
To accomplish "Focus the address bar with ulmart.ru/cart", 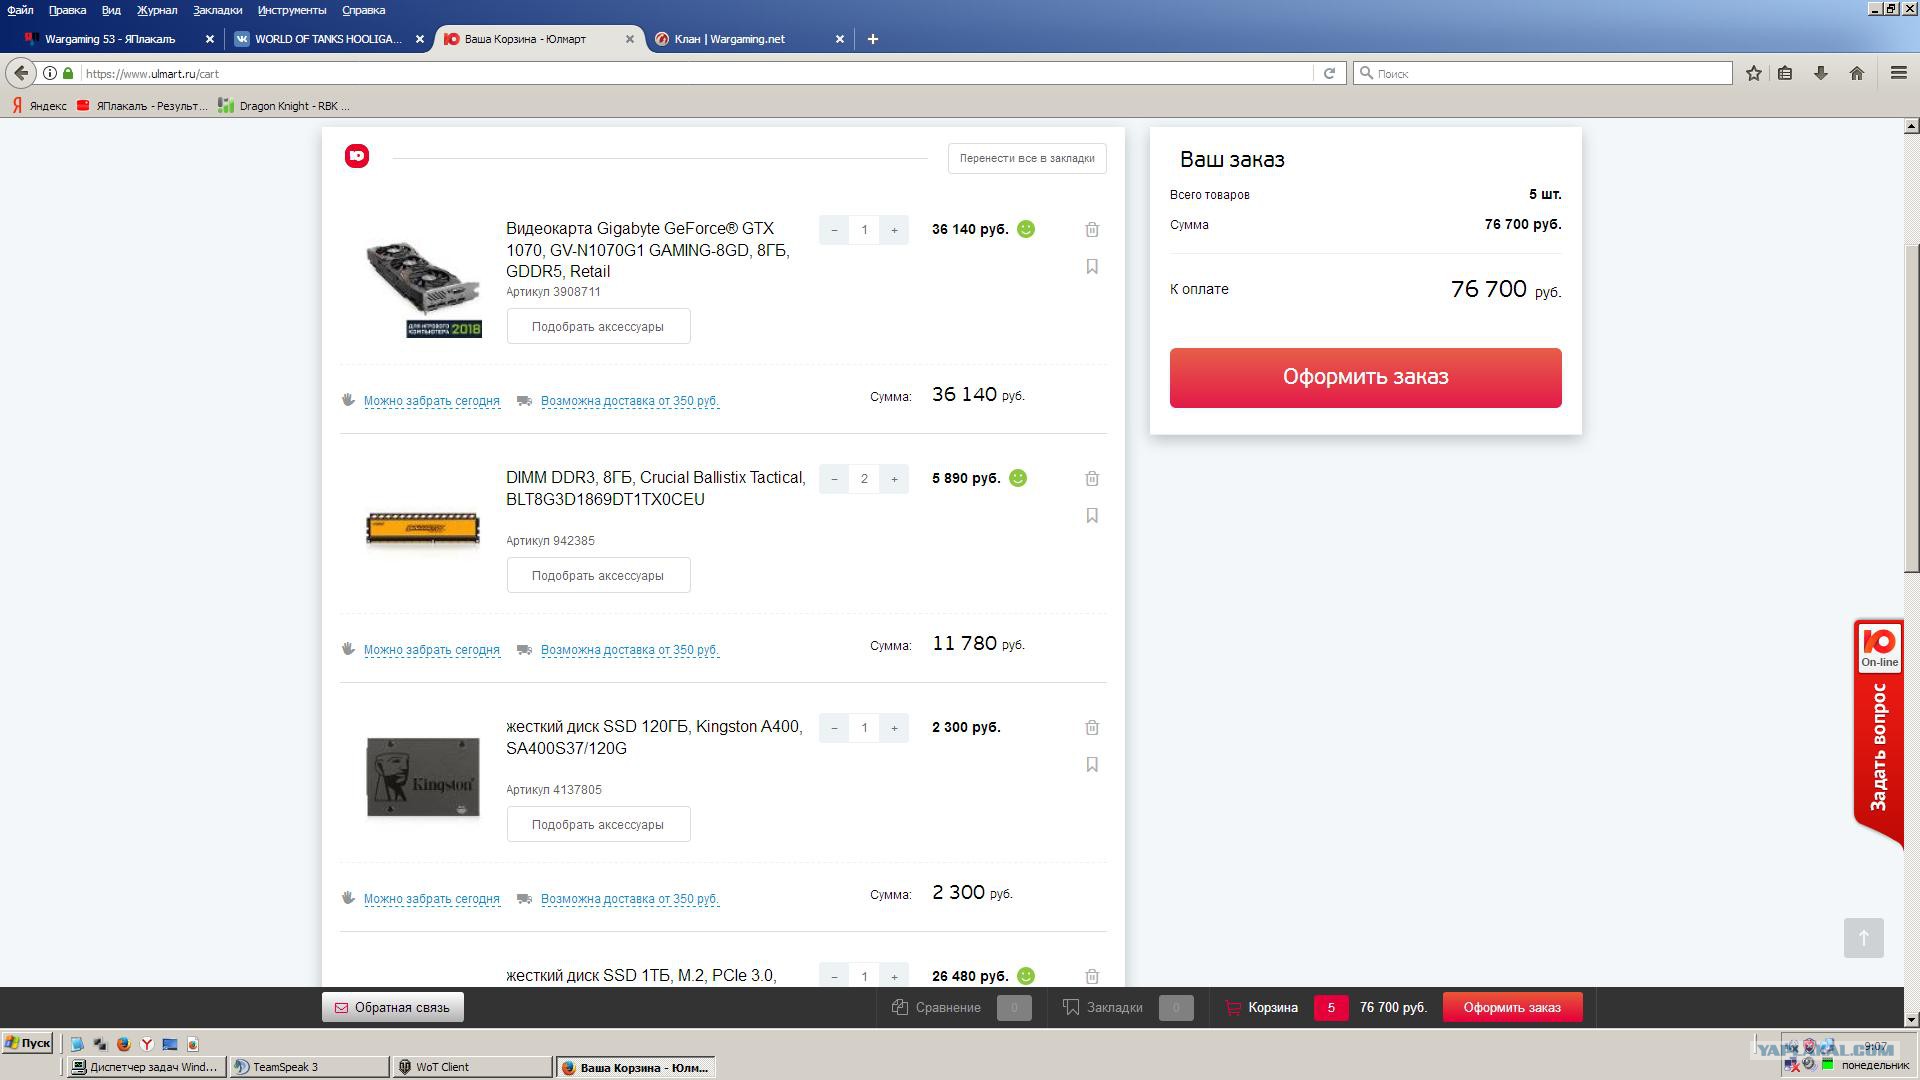I will click(696, 73).
